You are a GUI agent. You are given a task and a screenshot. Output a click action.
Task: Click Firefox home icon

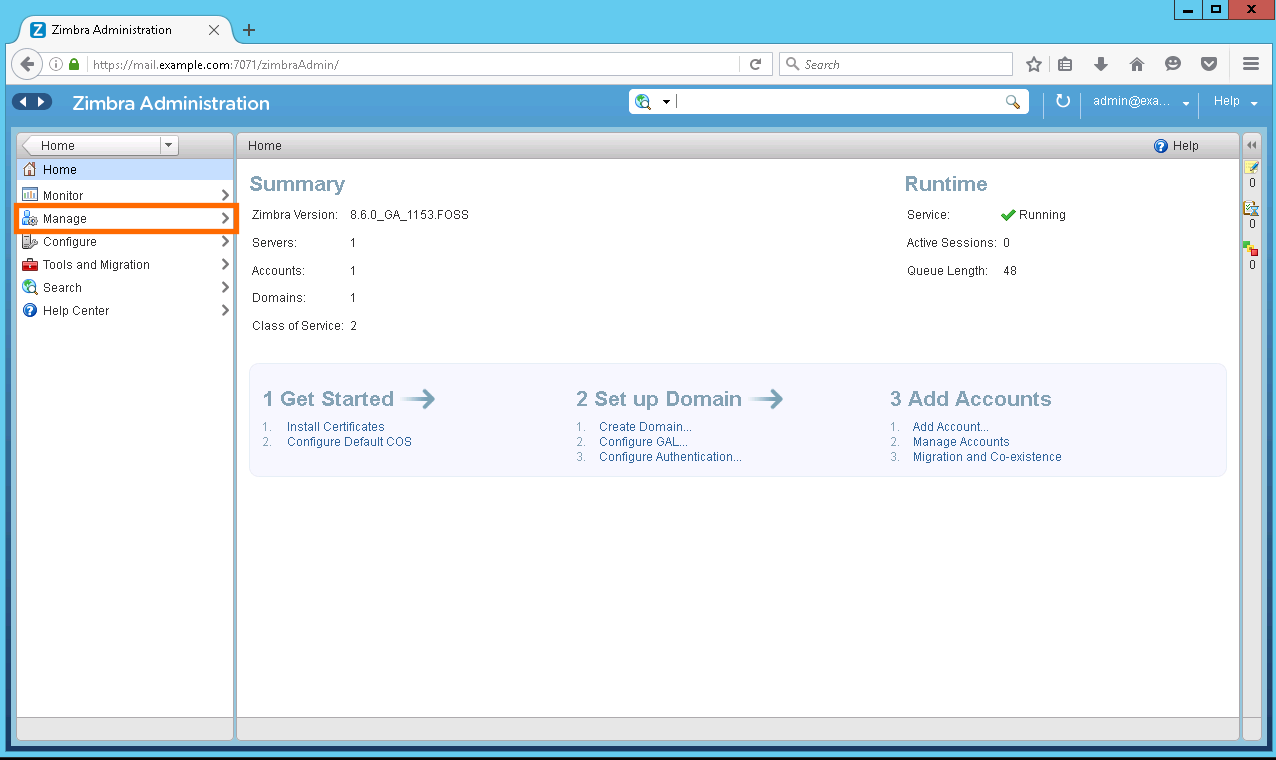click(1137, 64)
